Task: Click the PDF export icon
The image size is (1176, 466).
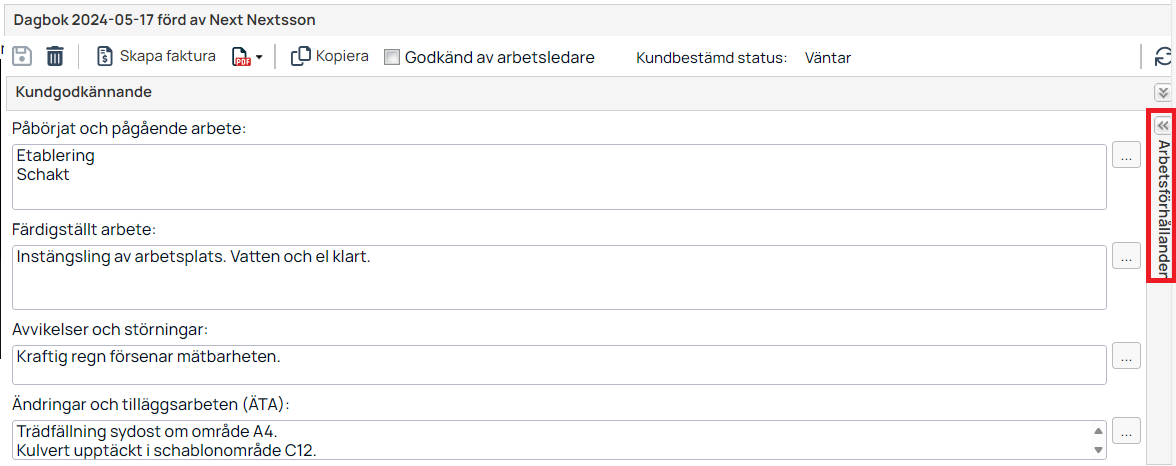Action: [242, 57]
